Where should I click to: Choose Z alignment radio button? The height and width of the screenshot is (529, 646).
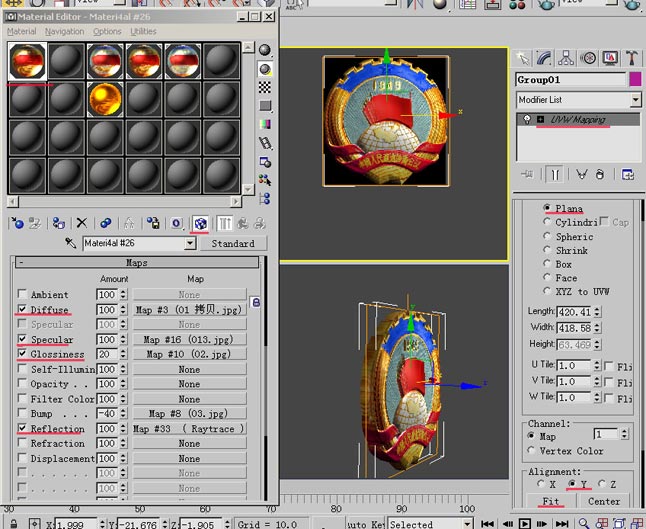click(x=602, y=484)
